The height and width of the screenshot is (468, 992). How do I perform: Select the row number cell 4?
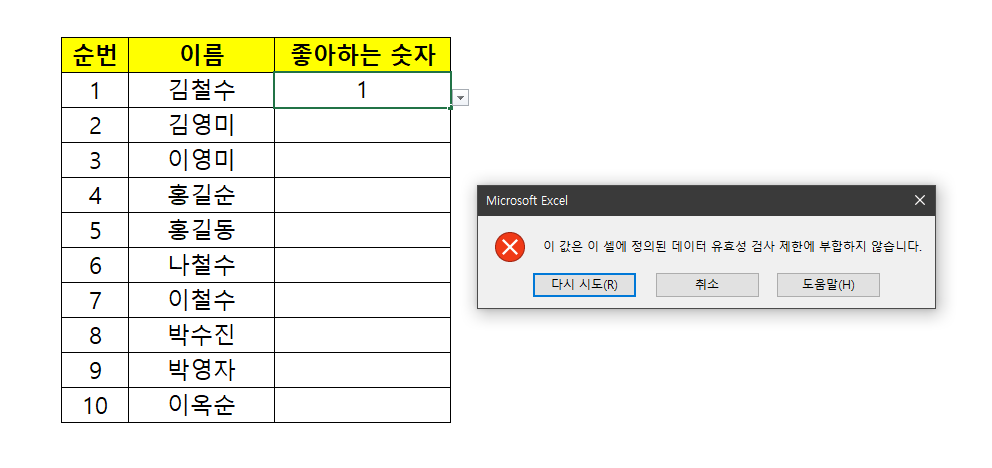click(95, 195)
